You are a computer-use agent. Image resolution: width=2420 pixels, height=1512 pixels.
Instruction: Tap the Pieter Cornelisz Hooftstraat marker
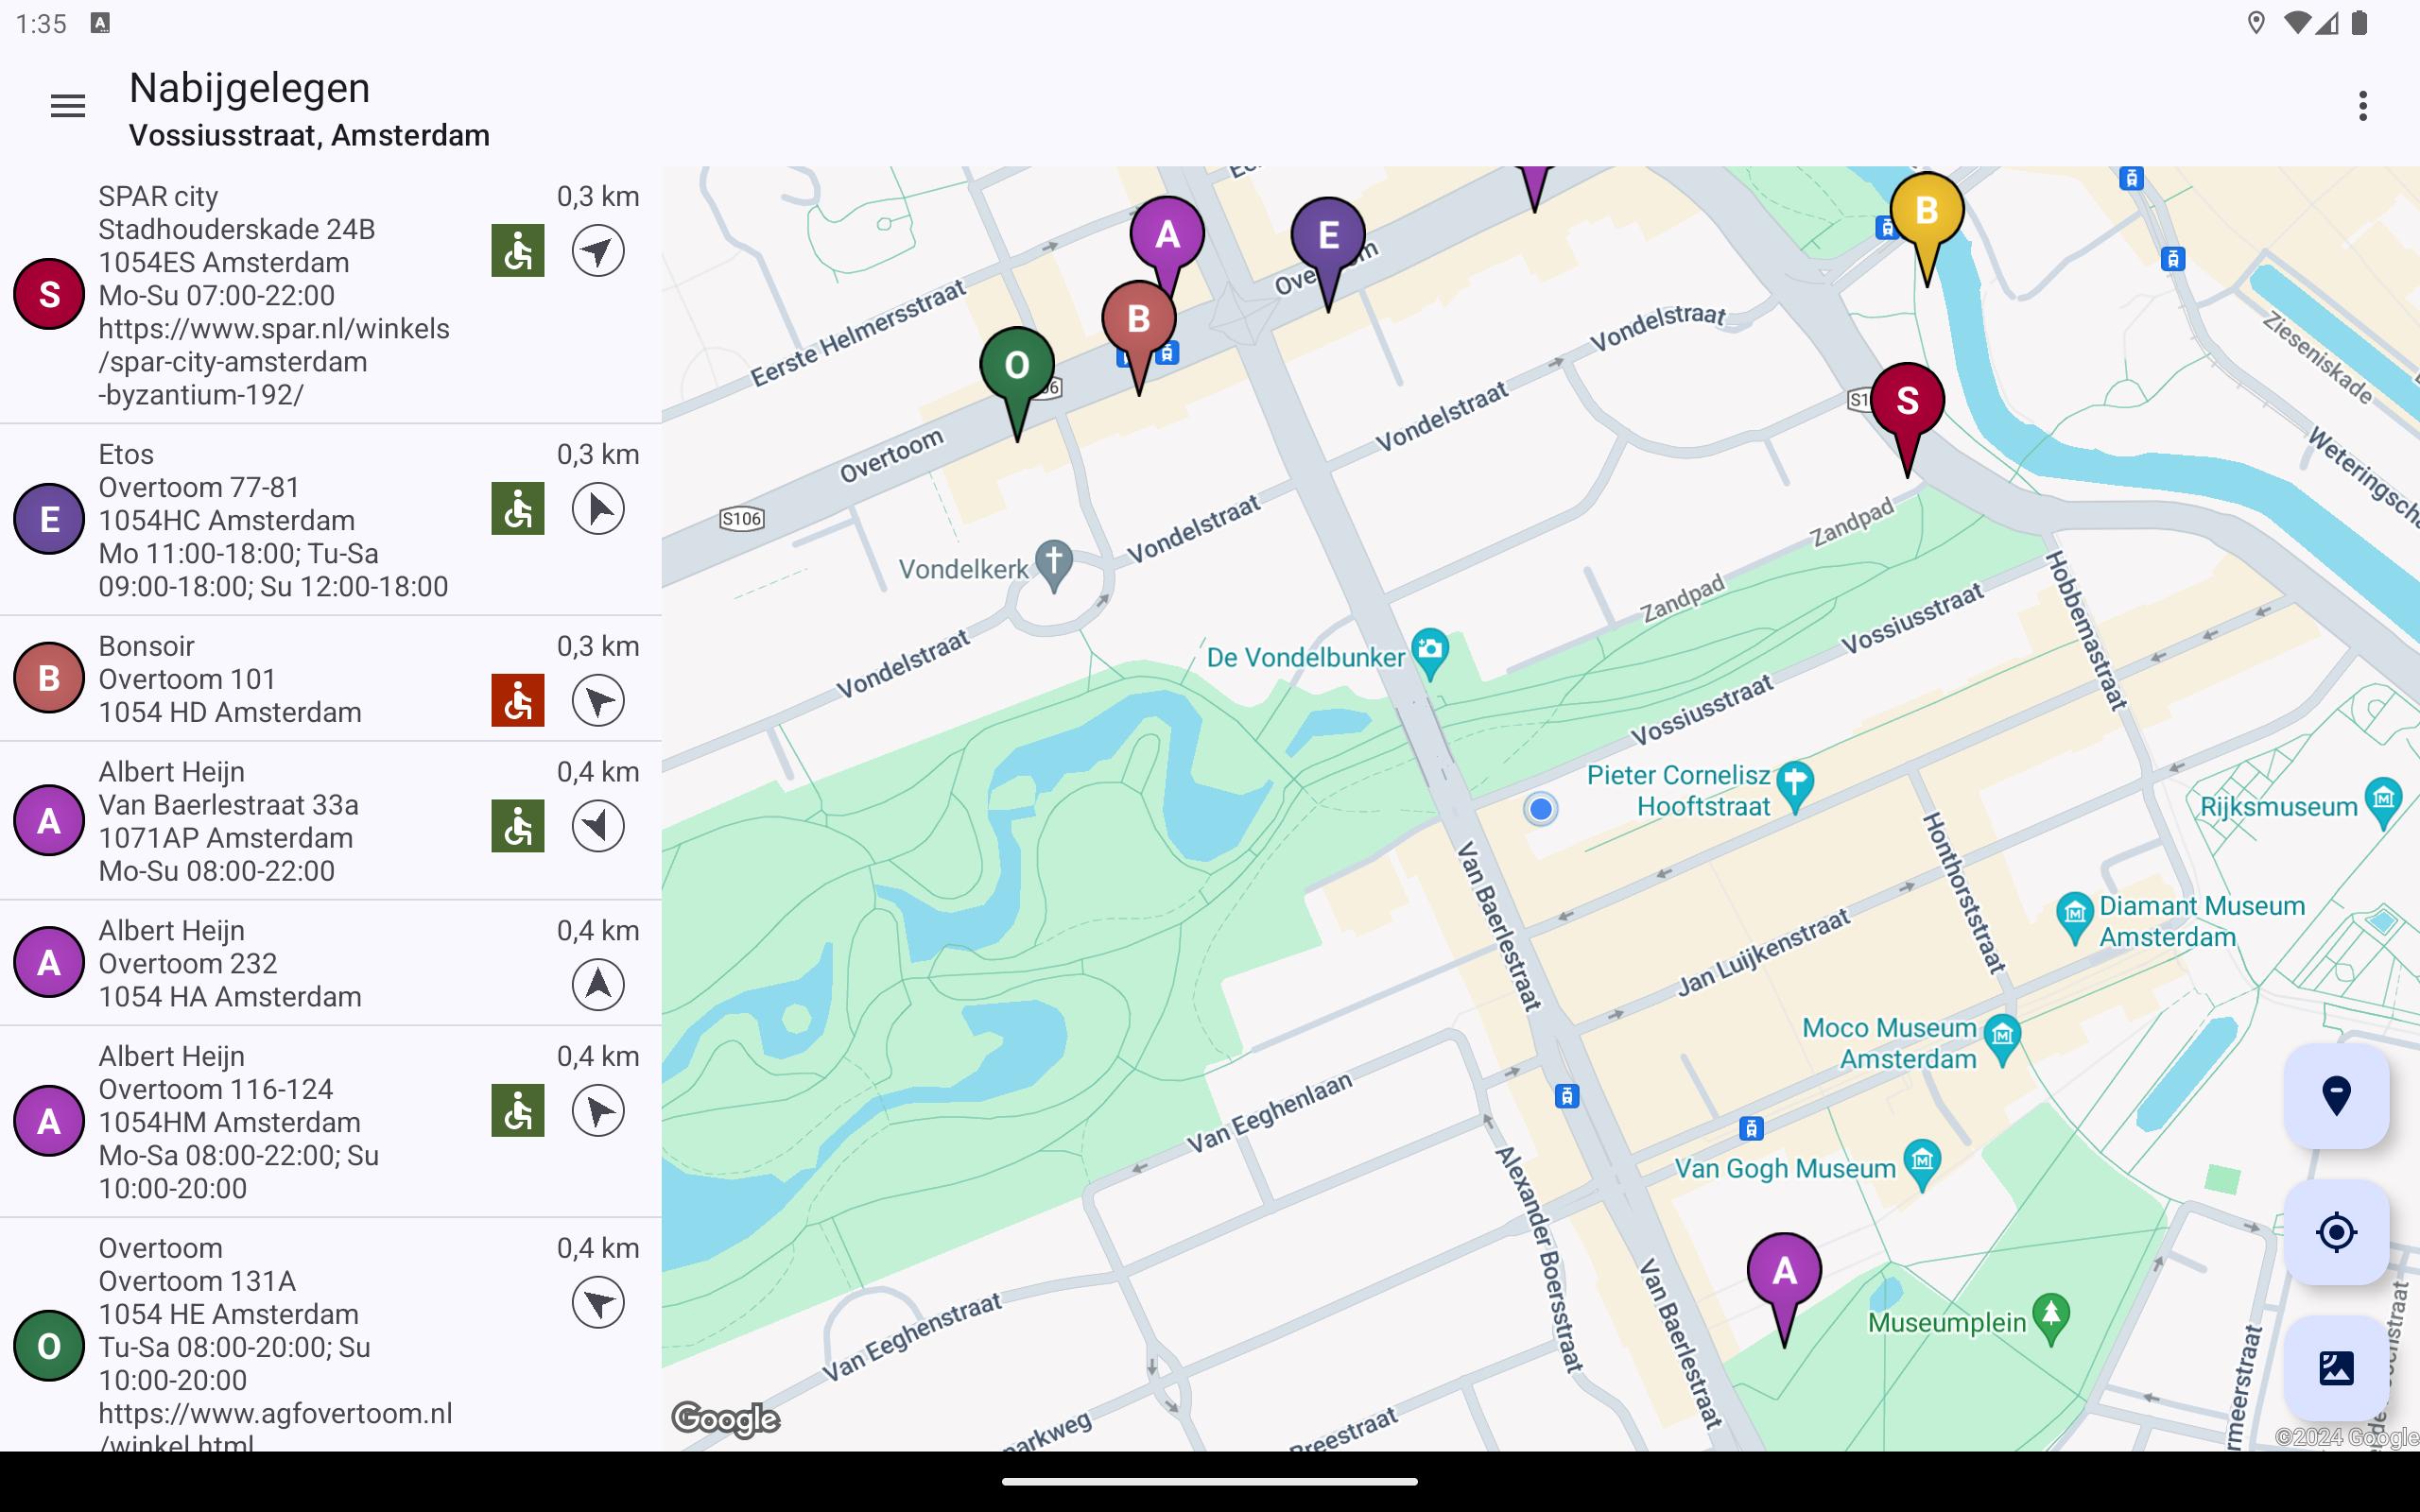click(1796, 785)
